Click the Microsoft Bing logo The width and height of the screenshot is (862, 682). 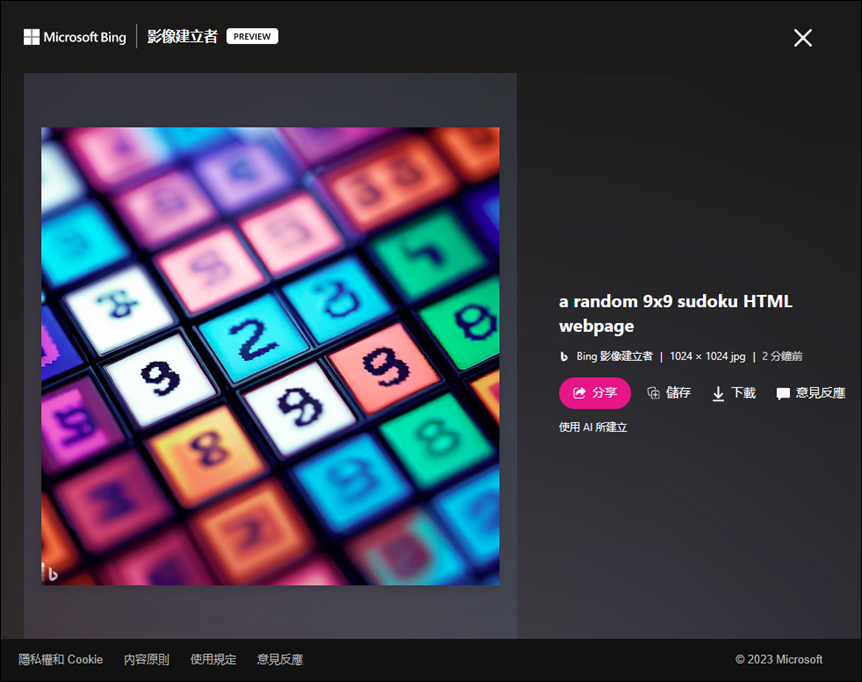tap(75, 37)
